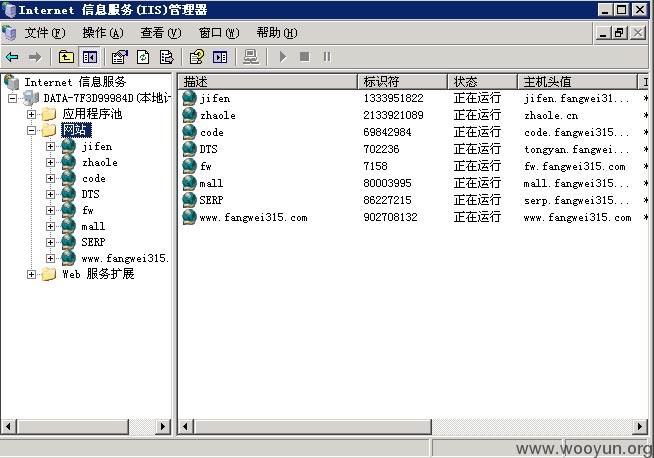Open the 帮助(H) menu
Viewport: 654px width, 458px height.
277,33
